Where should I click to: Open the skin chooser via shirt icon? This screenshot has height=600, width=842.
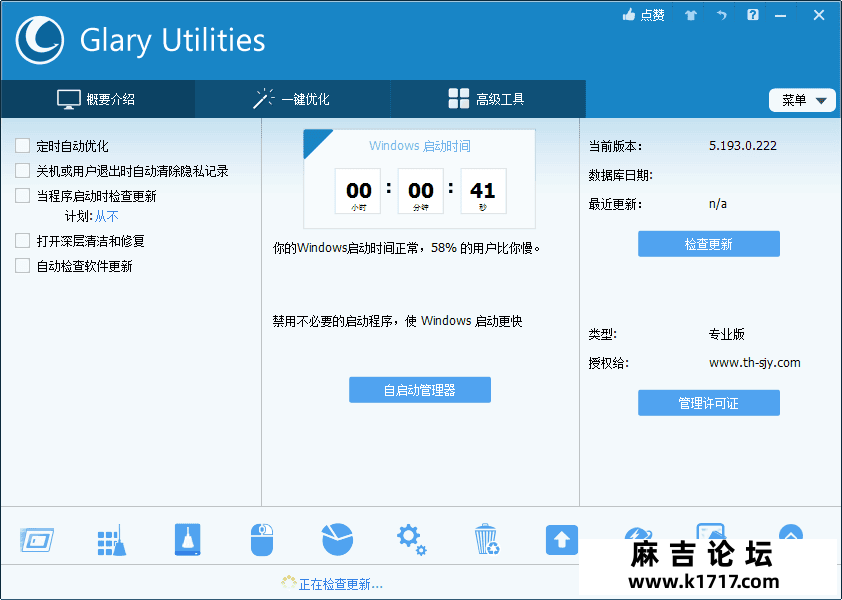[x=691, y=15]
